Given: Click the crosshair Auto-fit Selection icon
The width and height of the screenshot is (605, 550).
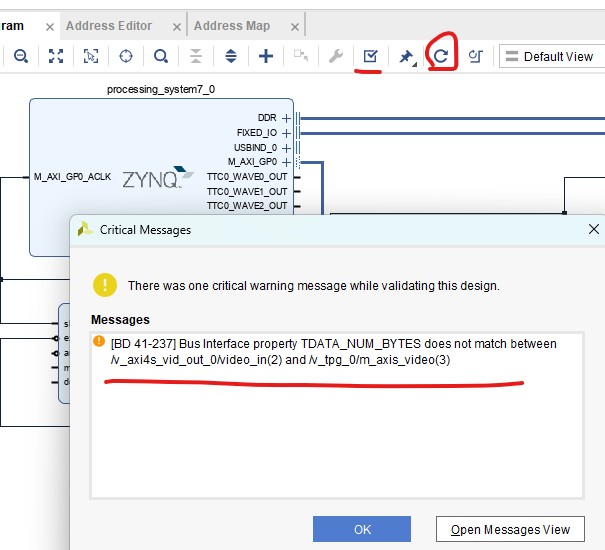Looking at the screenshot, I should [x=126, y=57].
